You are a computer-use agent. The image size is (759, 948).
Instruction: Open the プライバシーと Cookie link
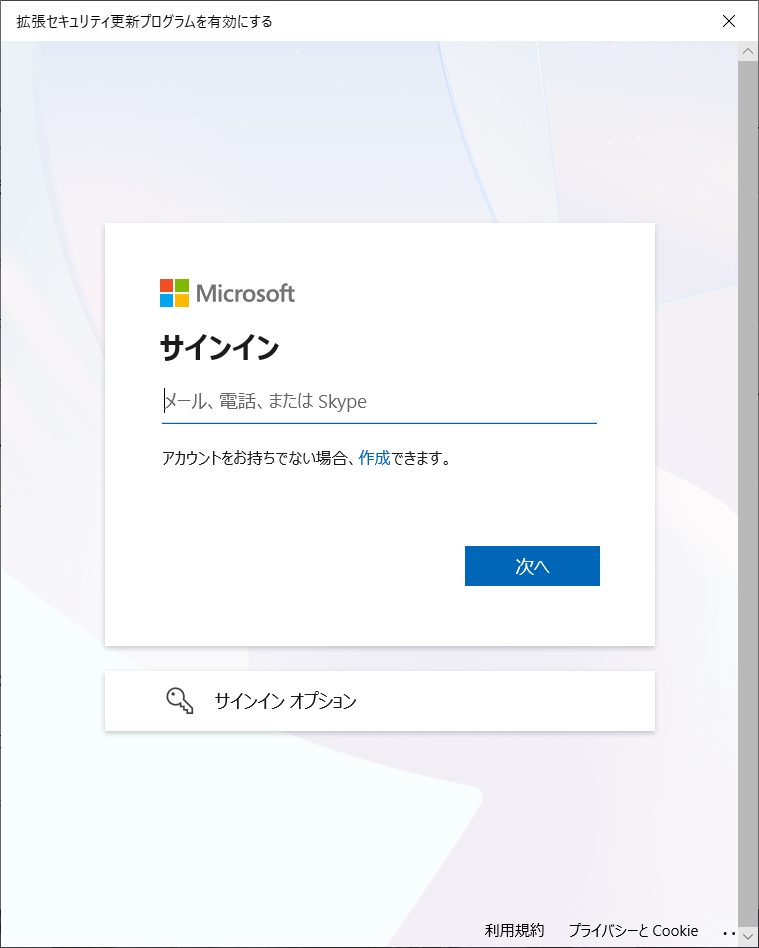pyautogui.click(x=633, y=930)
